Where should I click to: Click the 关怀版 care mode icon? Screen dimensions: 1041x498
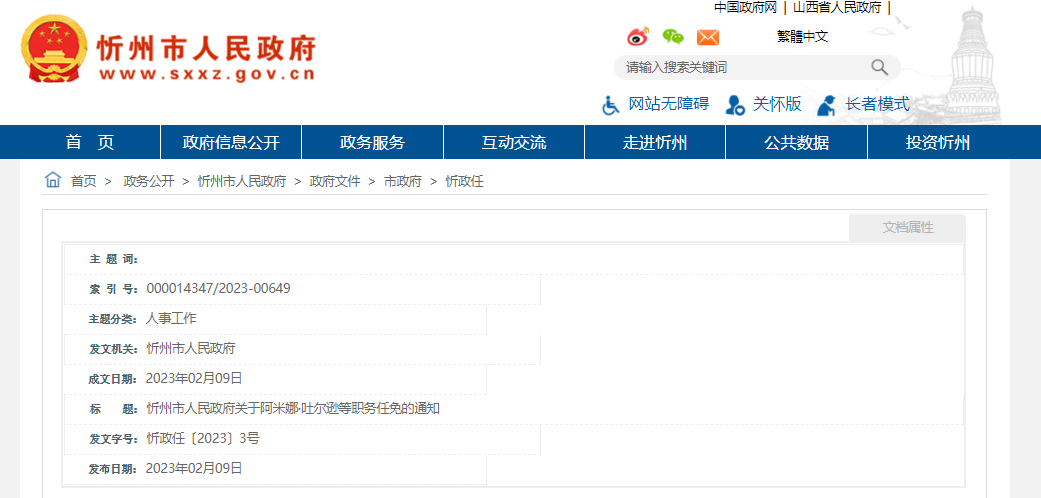click(735, 105)
